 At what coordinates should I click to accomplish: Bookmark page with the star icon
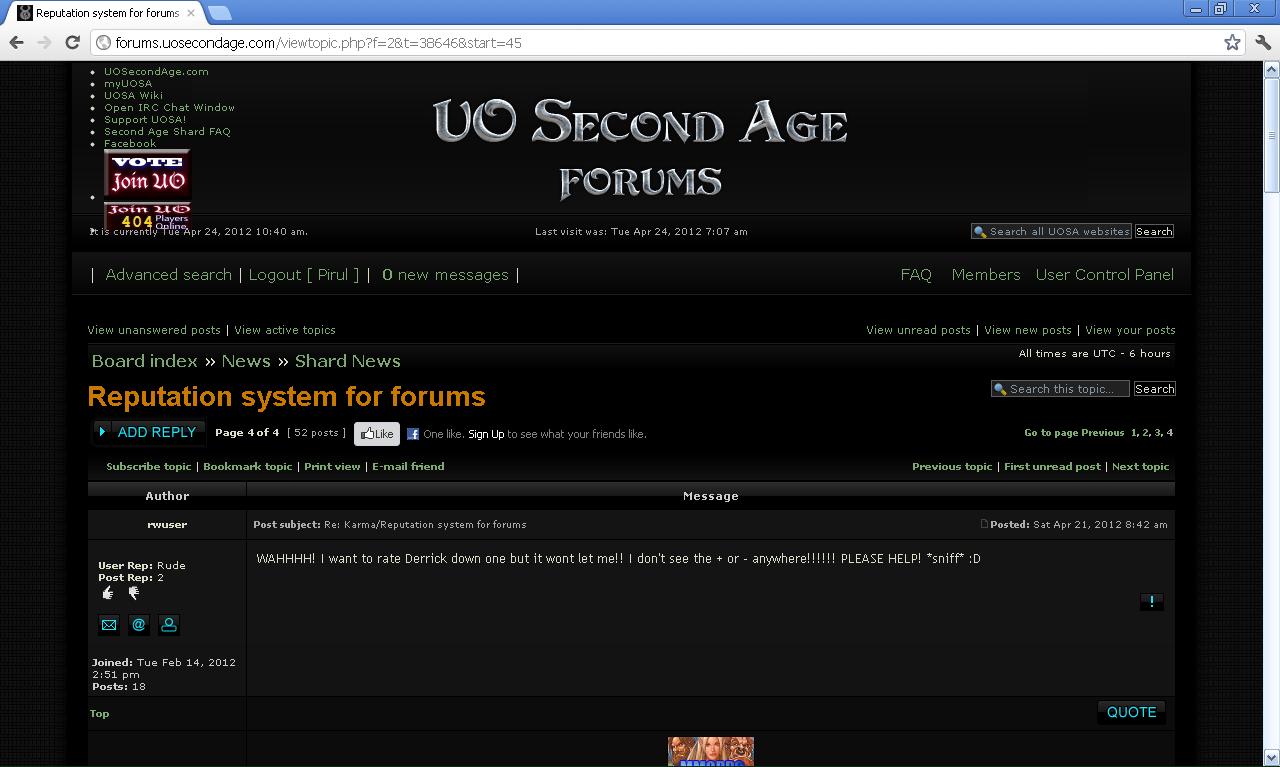click(x=1232, y=42)
